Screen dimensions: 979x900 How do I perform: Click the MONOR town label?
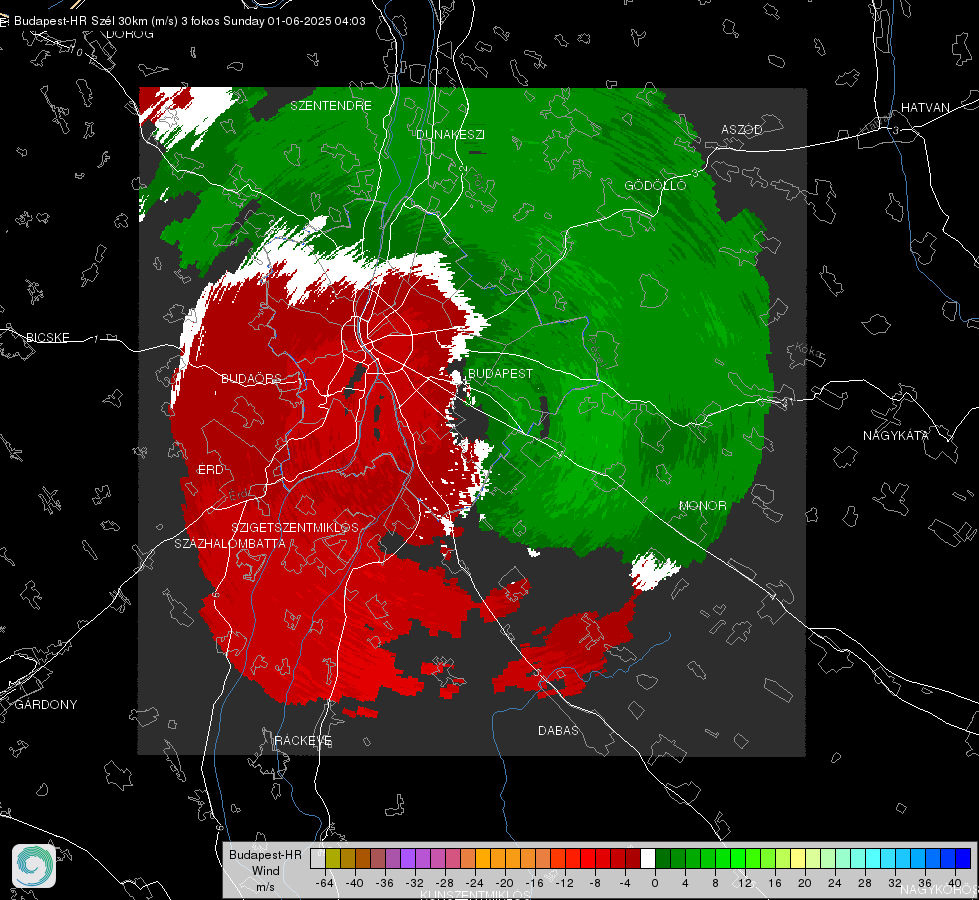tap(702, 505)
